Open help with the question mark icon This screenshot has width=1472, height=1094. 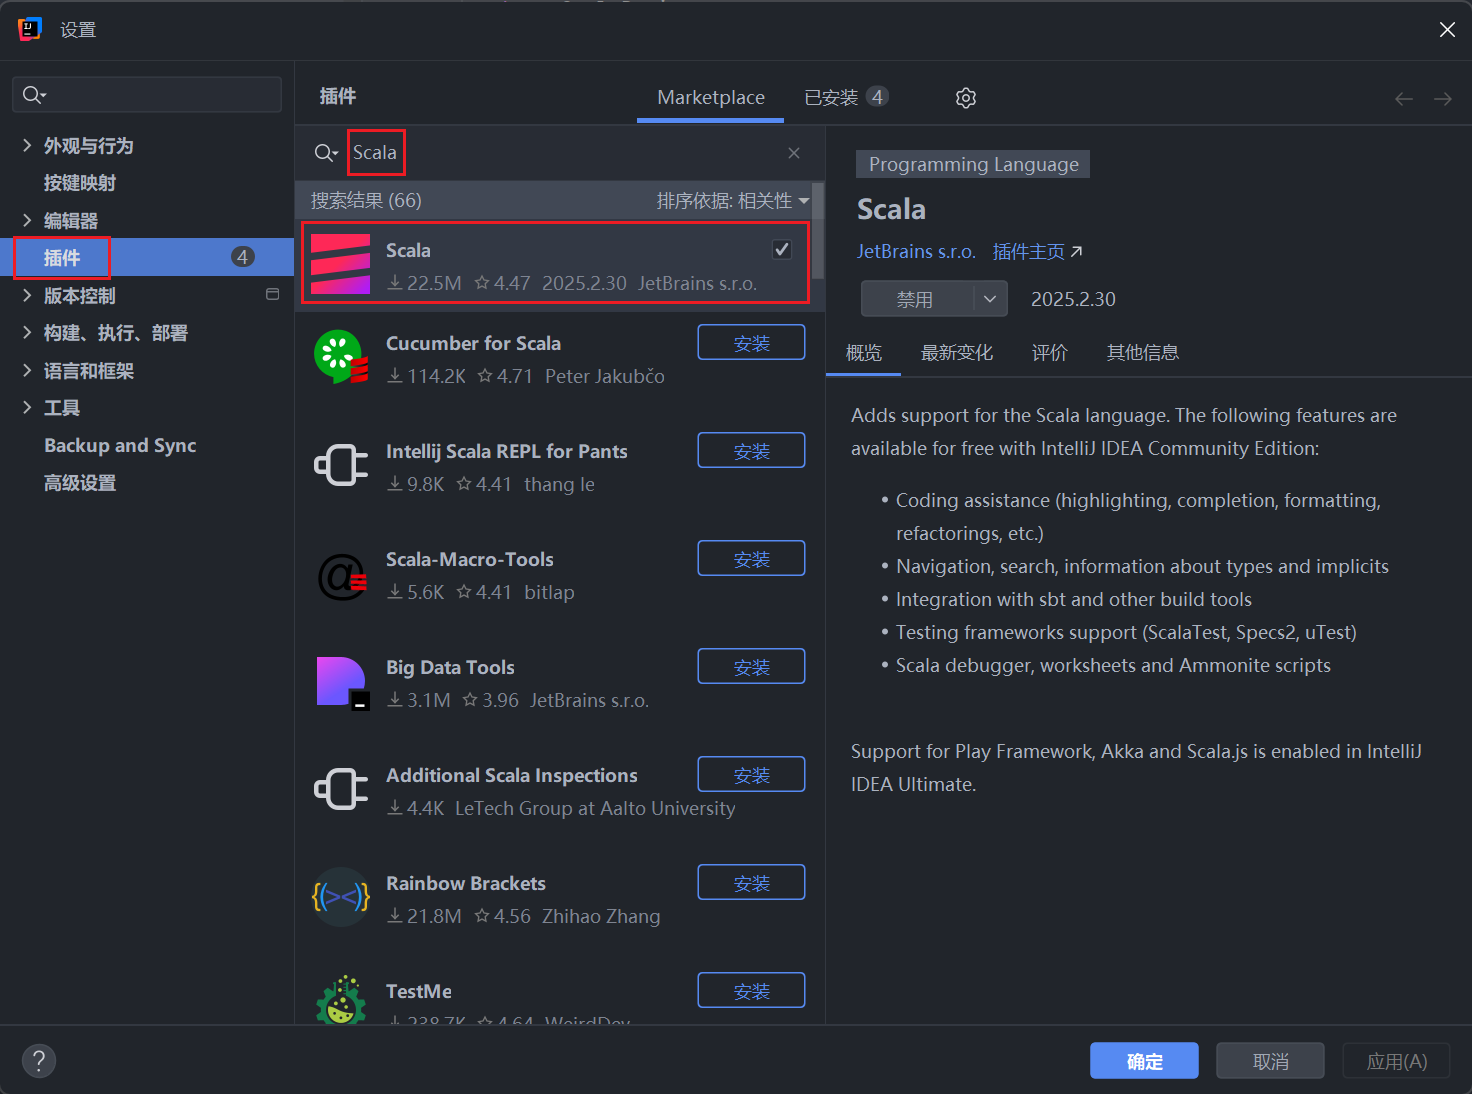[x=39, y=1061]
